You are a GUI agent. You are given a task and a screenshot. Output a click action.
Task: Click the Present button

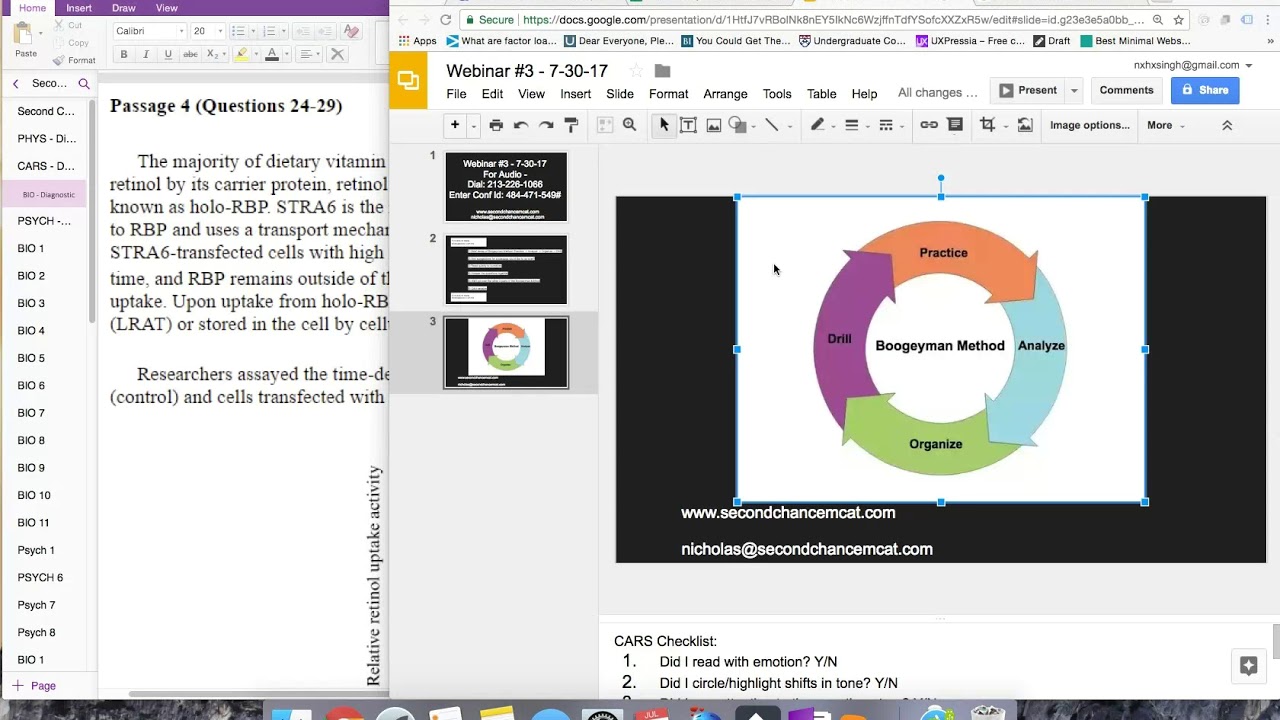click(x=1028, y=90)
